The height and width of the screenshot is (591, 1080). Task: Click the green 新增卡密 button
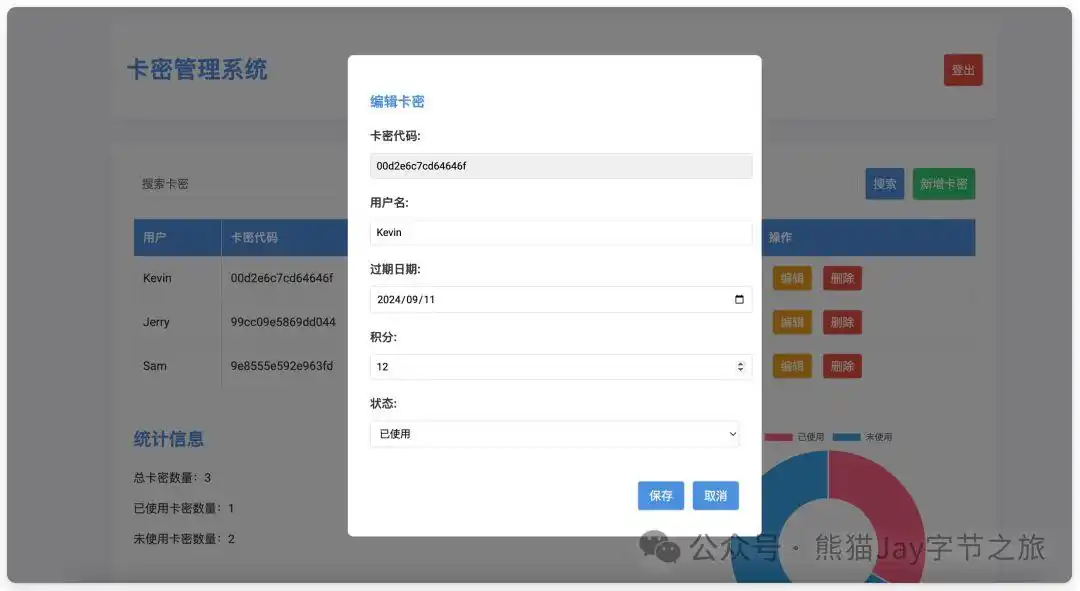(943, 184)
